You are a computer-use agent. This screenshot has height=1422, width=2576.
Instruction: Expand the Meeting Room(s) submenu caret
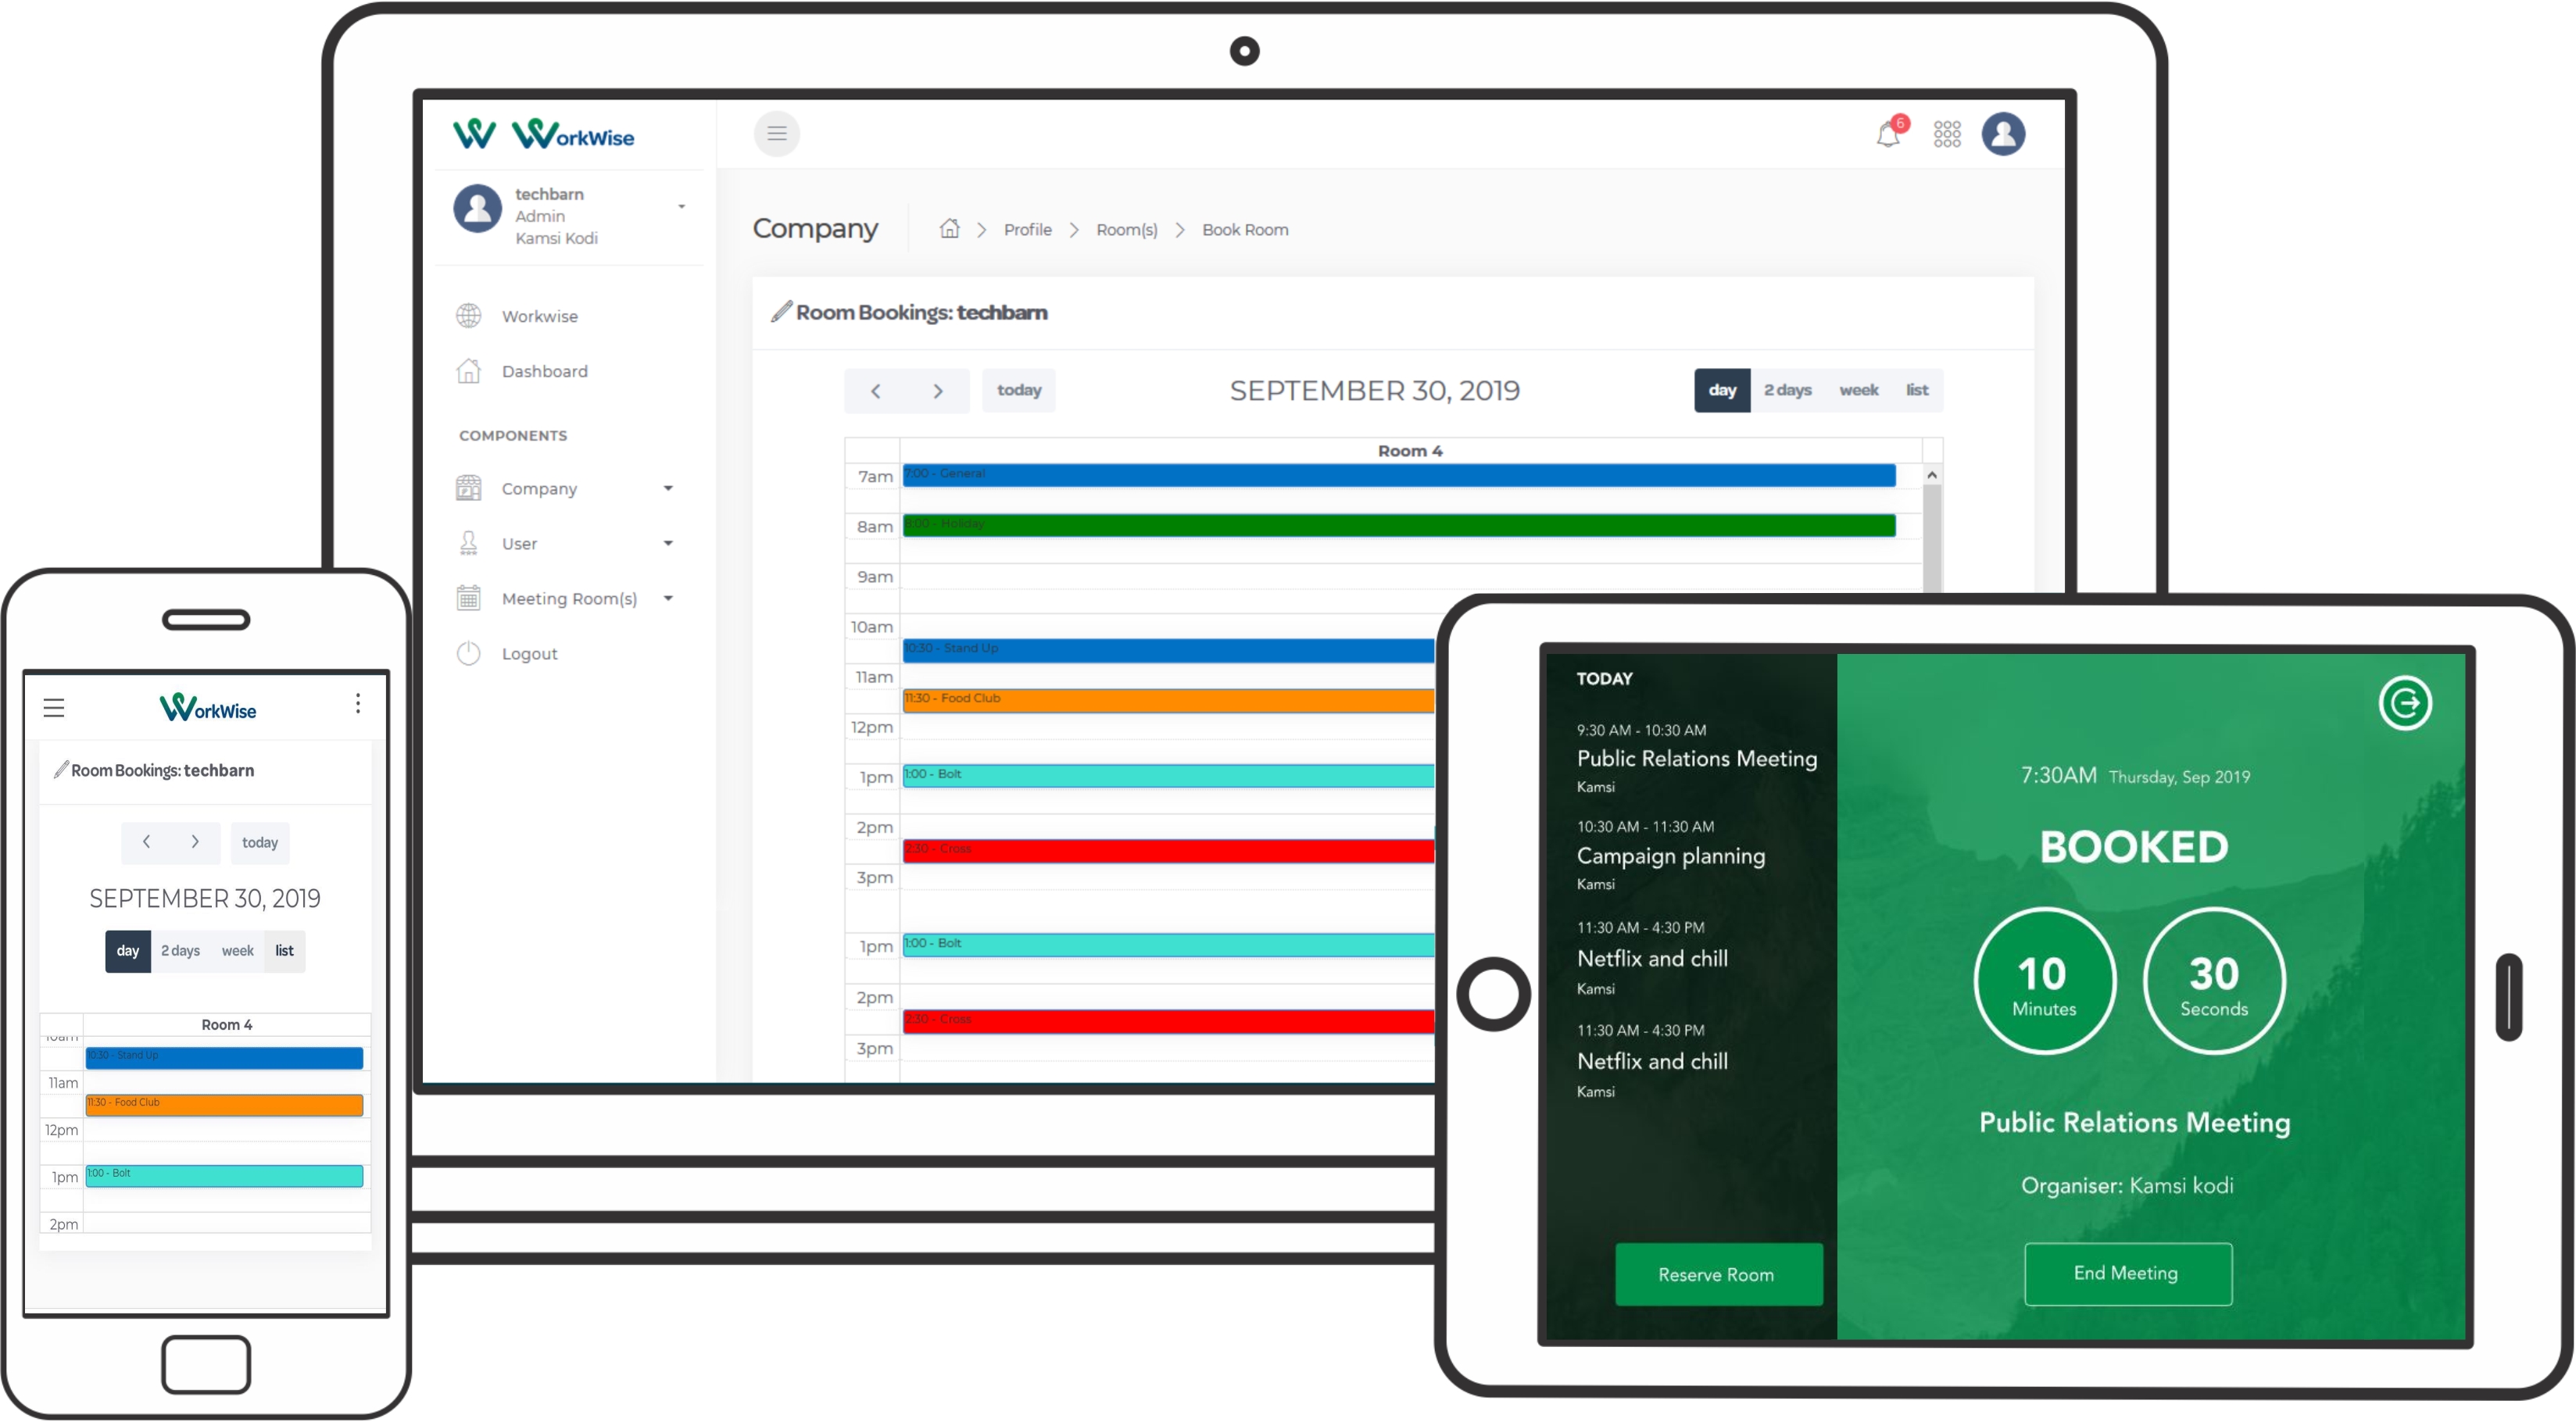tap(668, 599)
